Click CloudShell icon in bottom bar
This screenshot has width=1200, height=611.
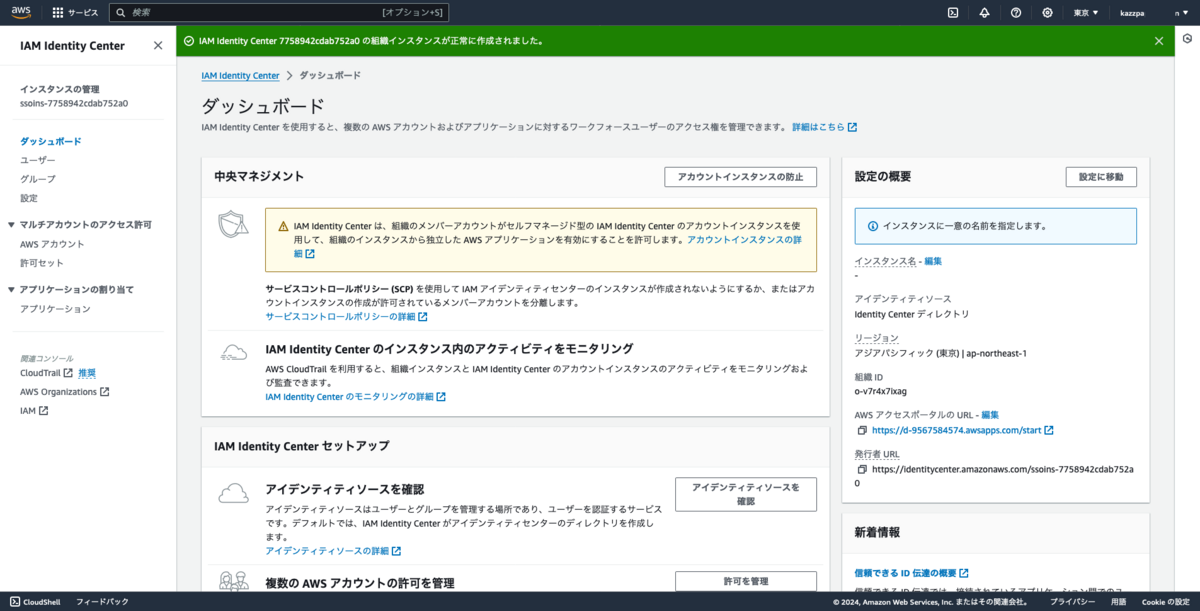click(x=15, y=602)
